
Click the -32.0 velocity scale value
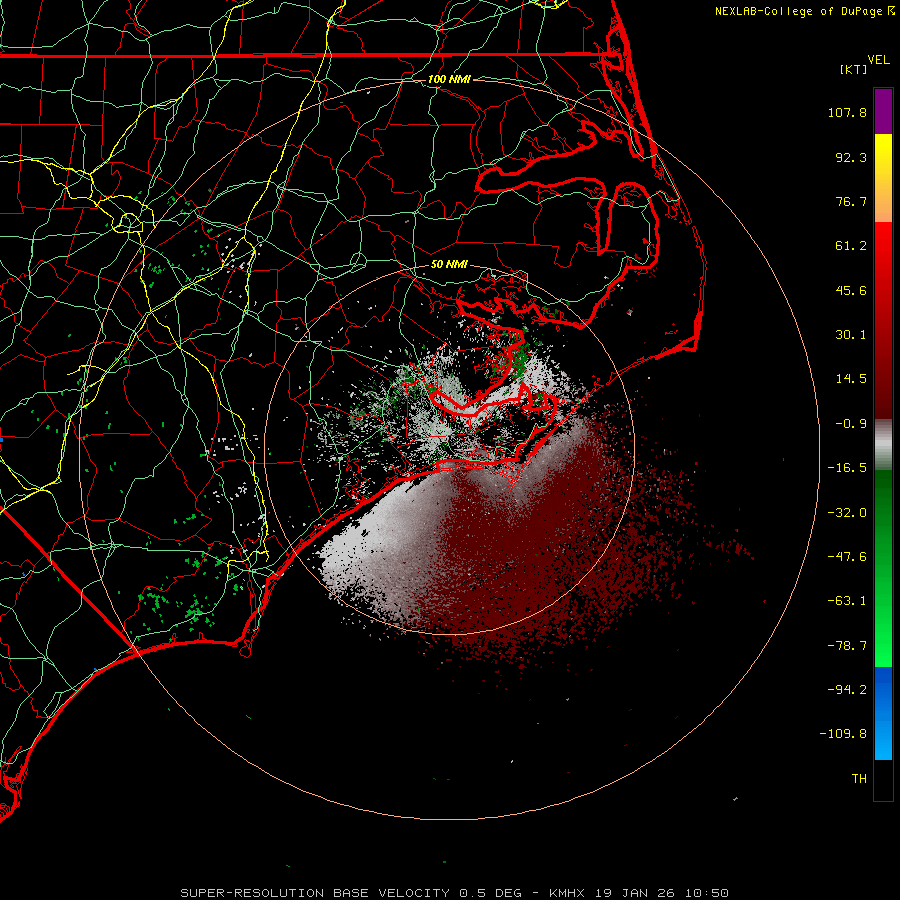(x=847, y=513)
